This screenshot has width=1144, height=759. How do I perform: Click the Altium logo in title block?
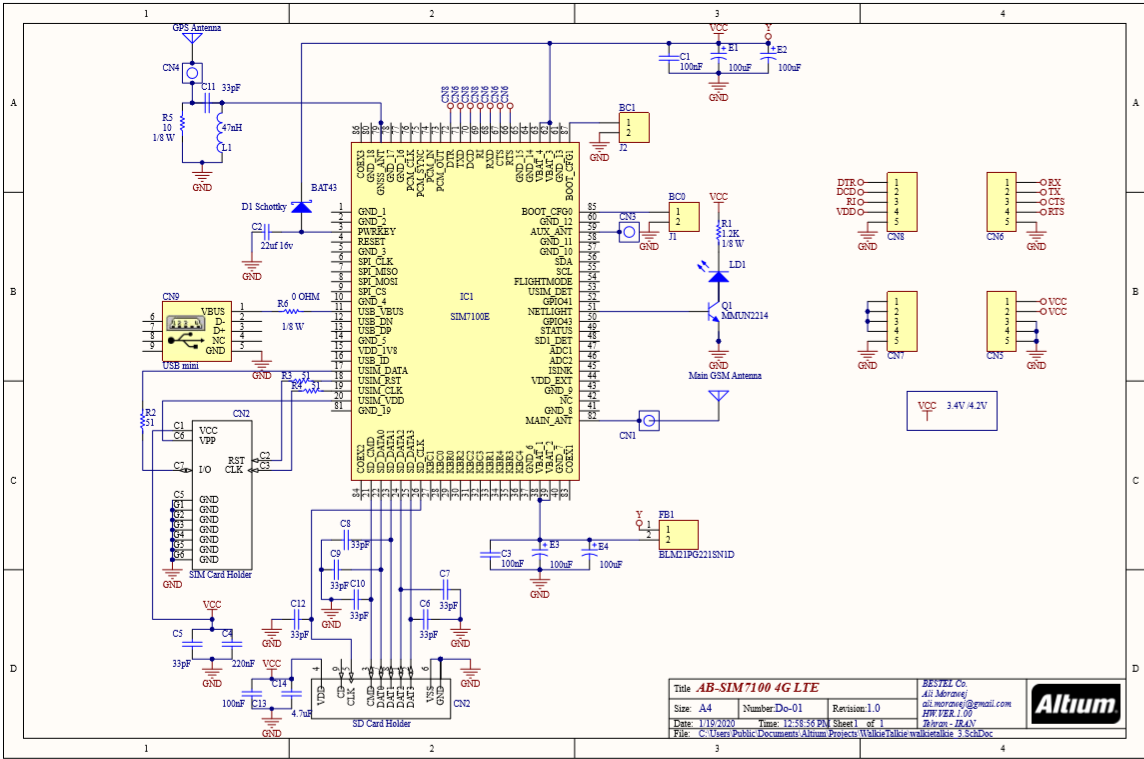tap(1075, 703)
